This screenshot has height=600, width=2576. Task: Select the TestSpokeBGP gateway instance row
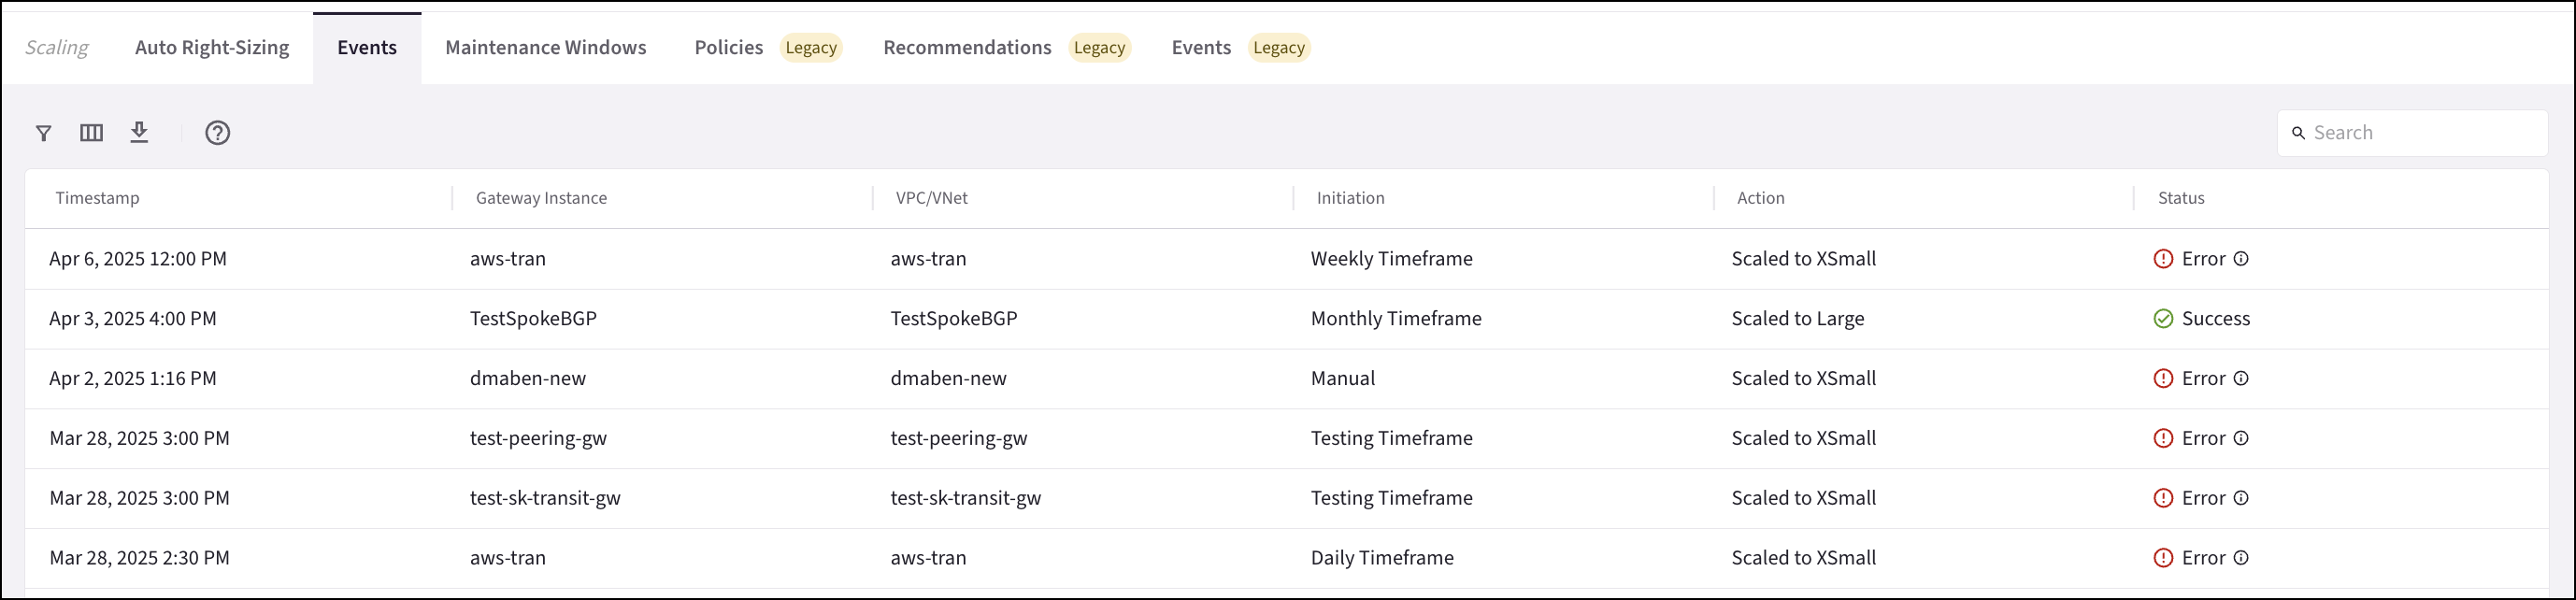(533, 319)
